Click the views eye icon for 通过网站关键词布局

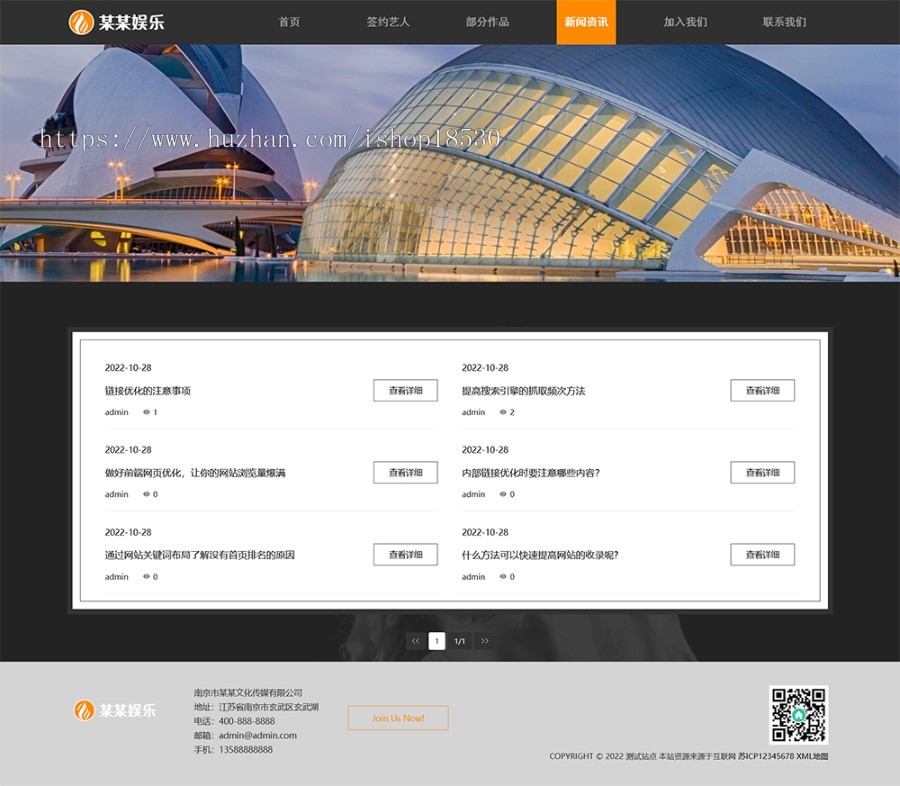click(x=146, y=576)
